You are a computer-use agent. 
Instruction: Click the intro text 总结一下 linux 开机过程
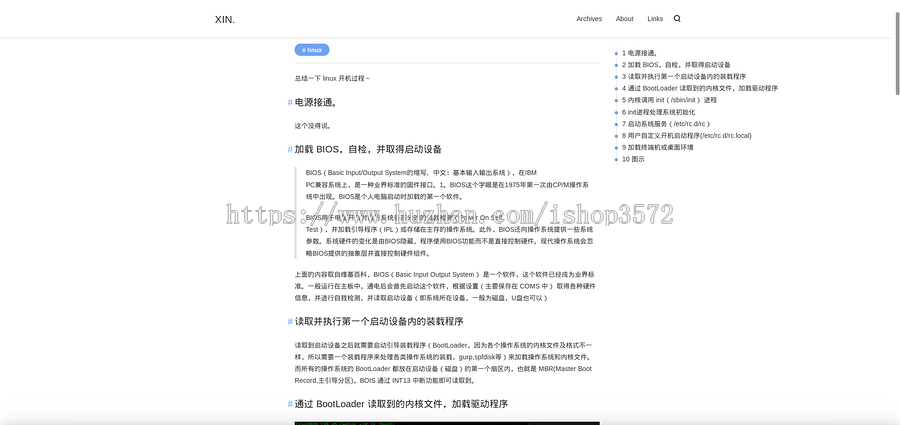coord(332,78)
